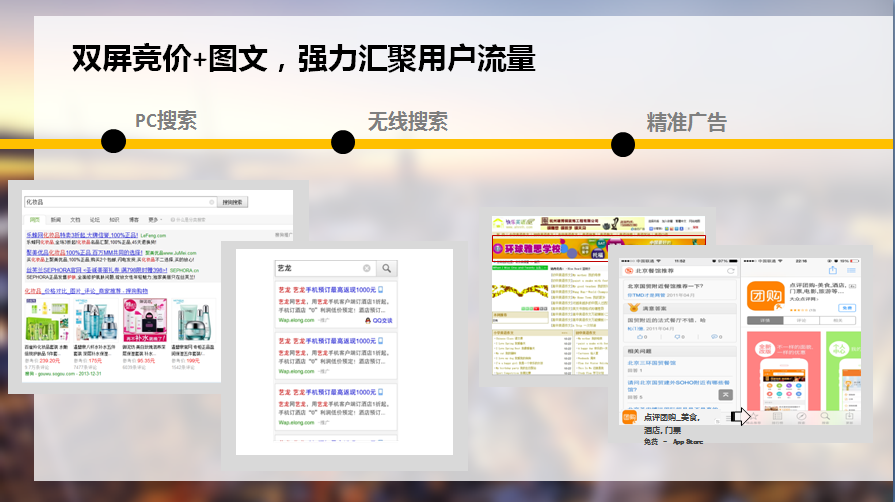Clear the 艺龙 search field with the x icon

366,268
